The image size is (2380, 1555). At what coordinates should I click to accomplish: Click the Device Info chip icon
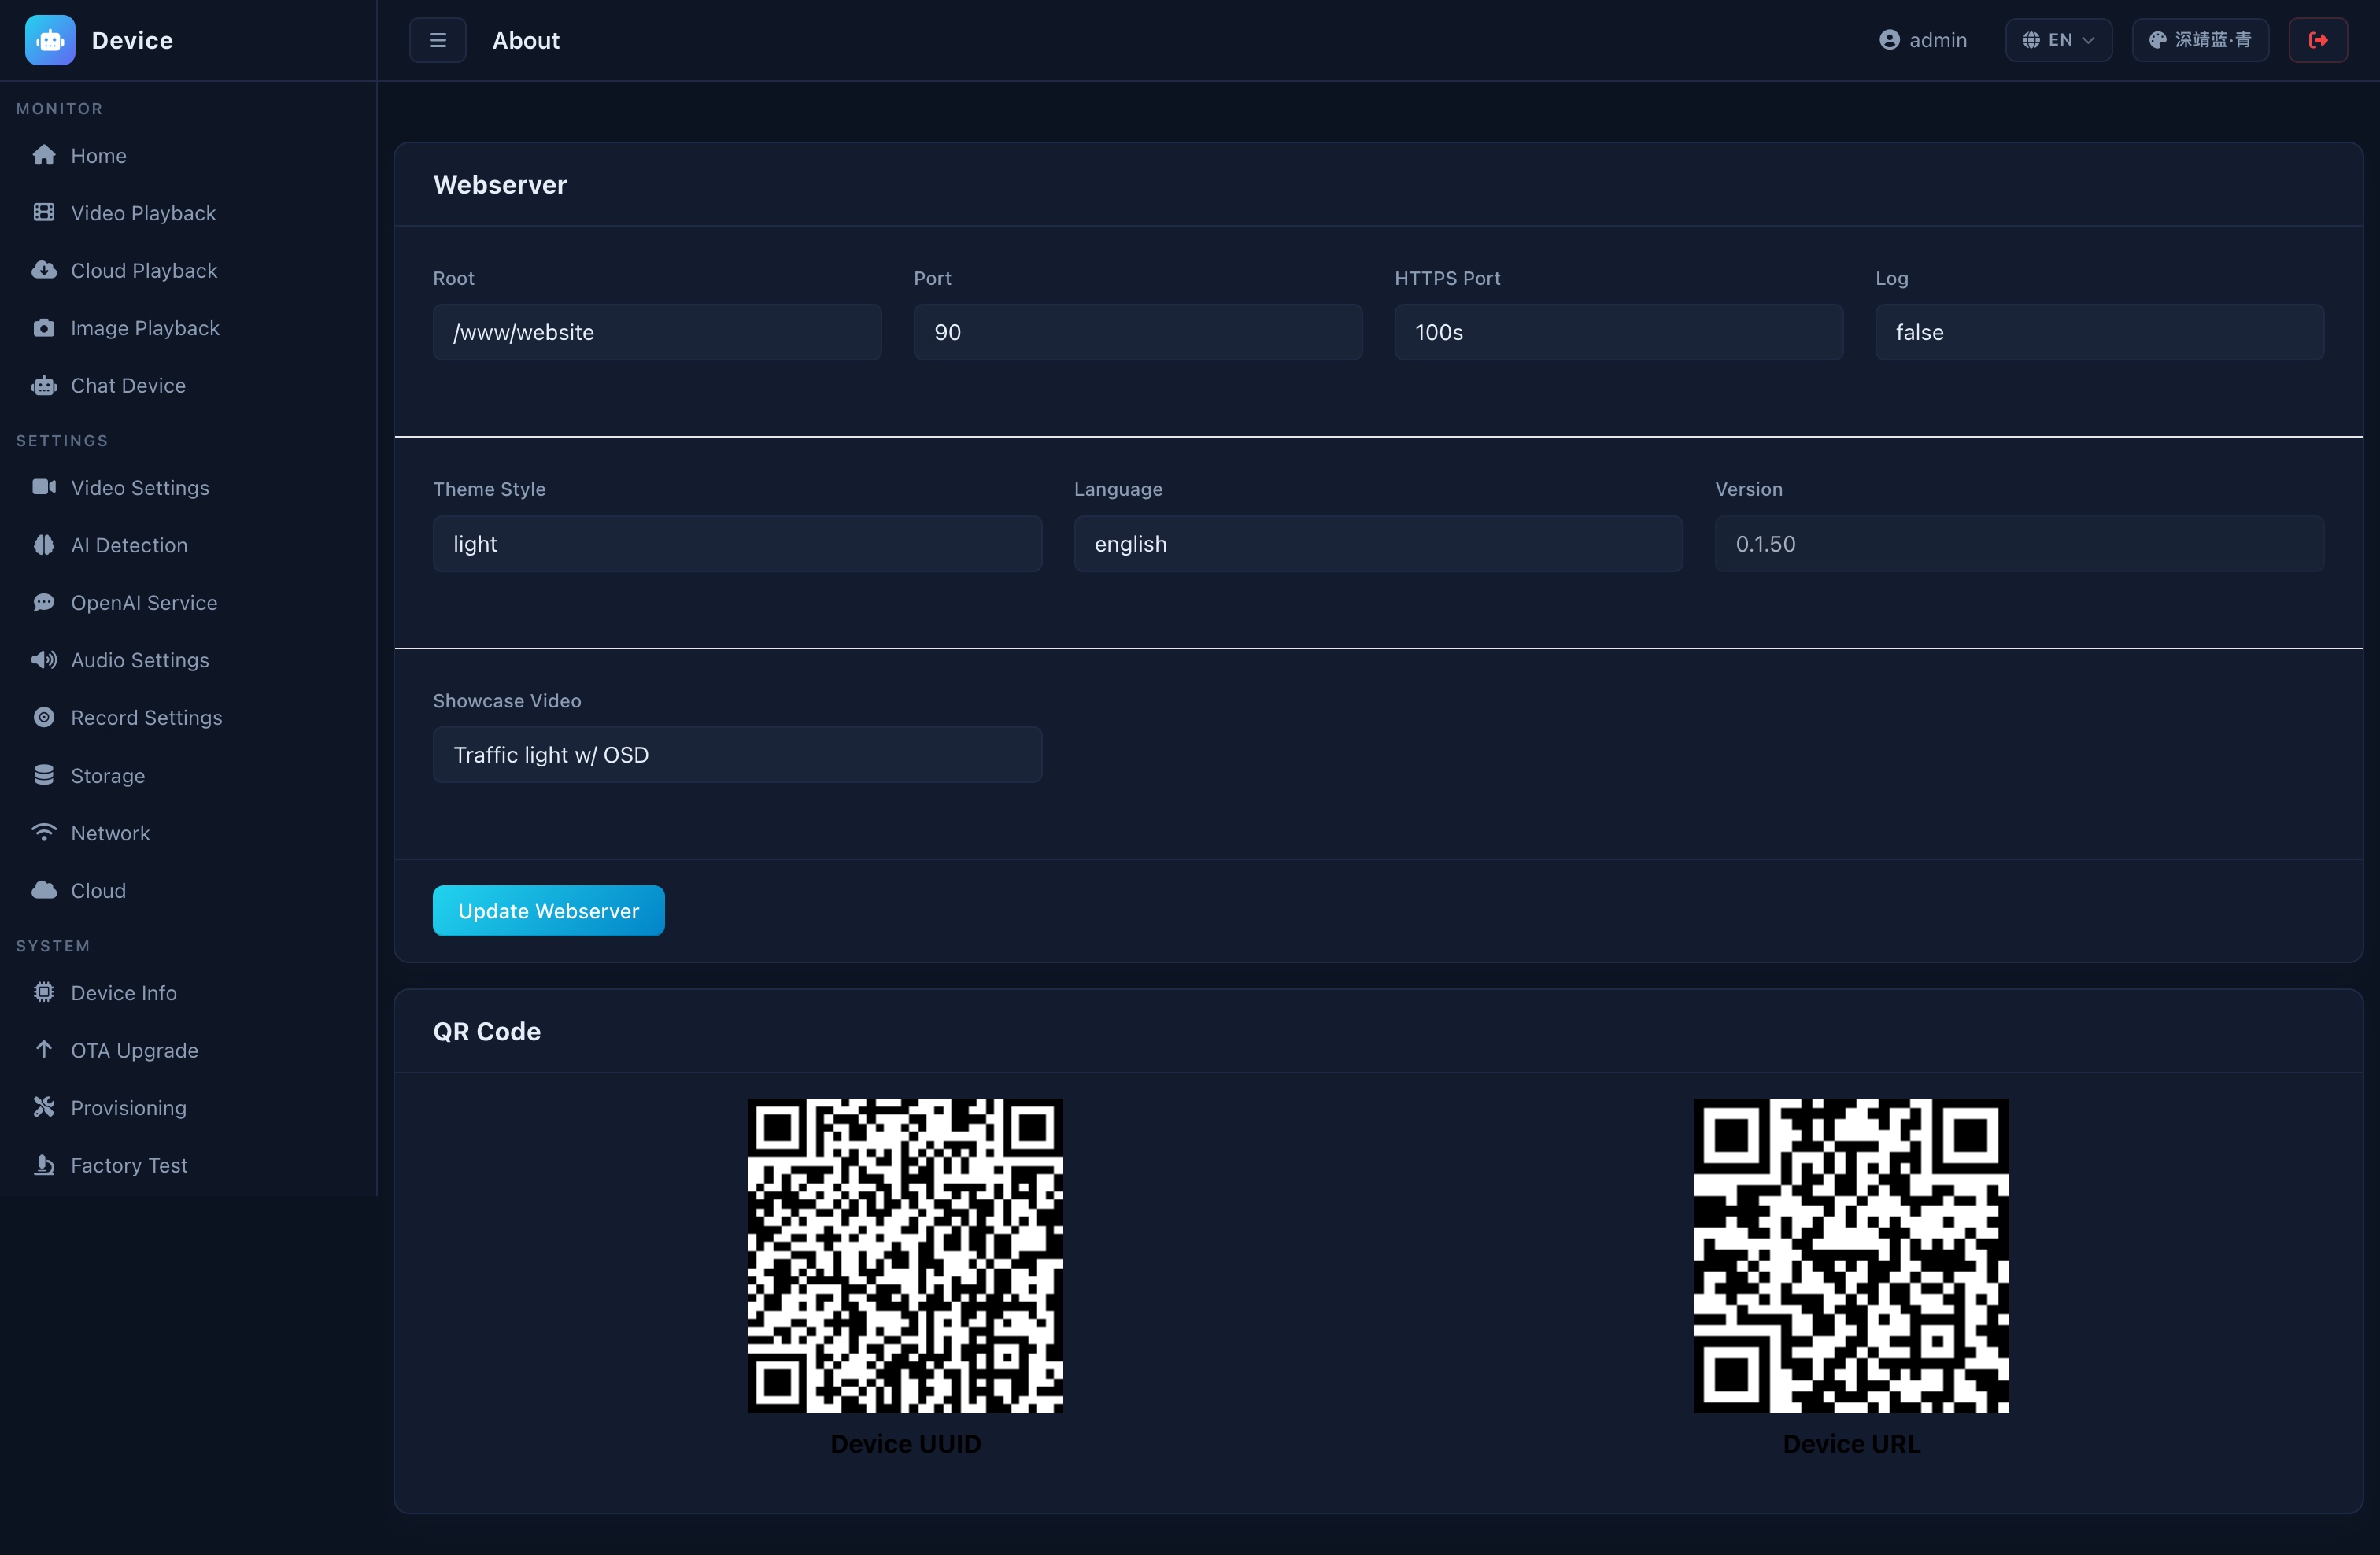point(44,992)
